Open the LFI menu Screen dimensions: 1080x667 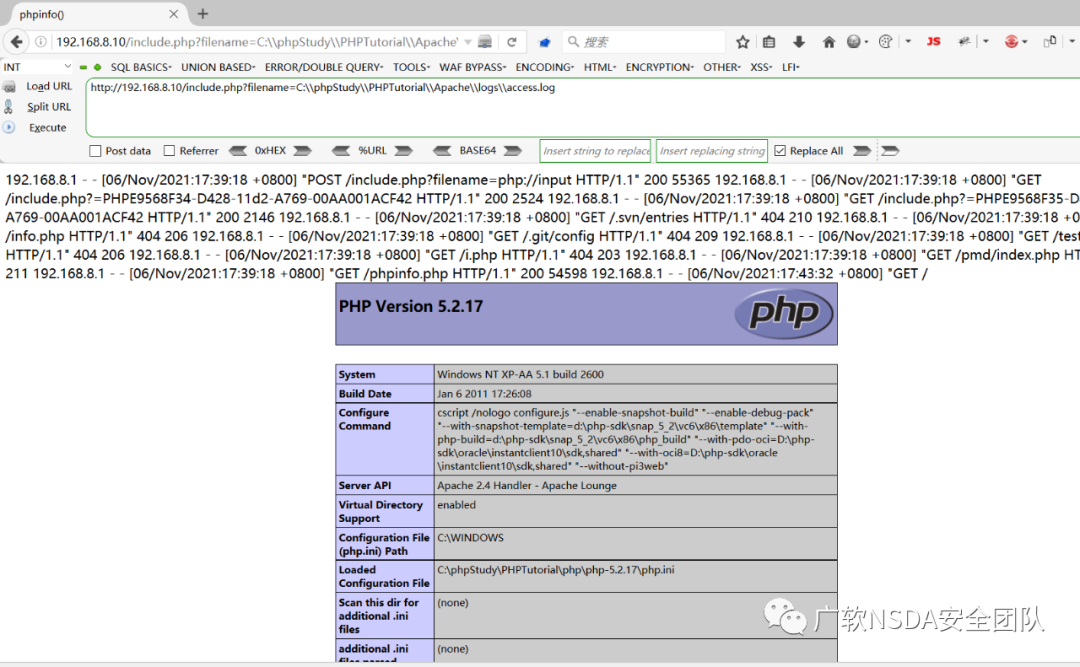[x=791, y=67]
